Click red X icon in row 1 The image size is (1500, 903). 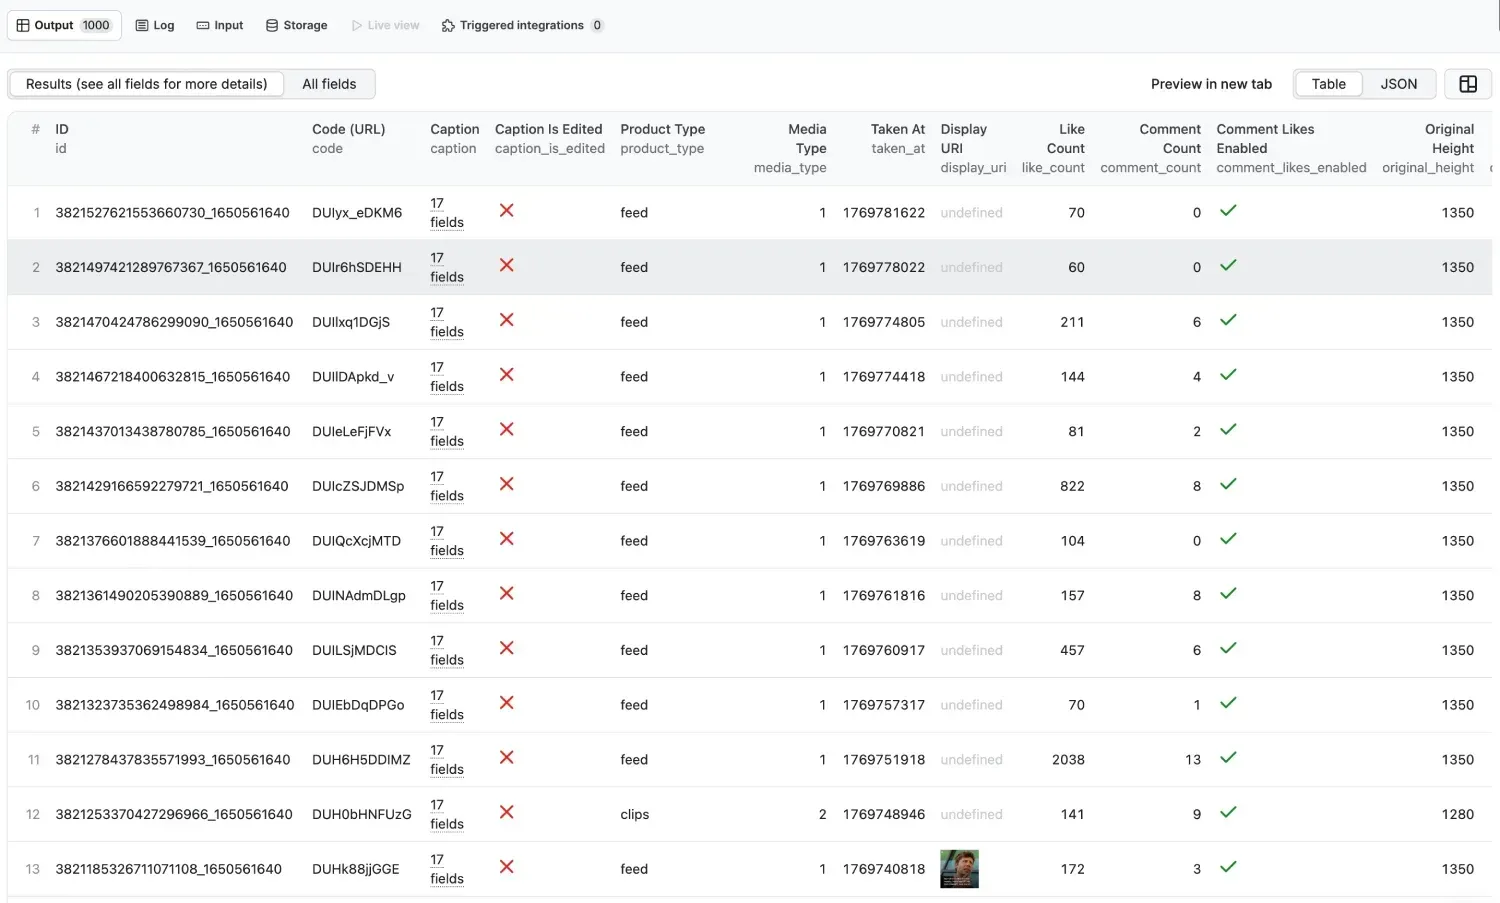(507, 211)
